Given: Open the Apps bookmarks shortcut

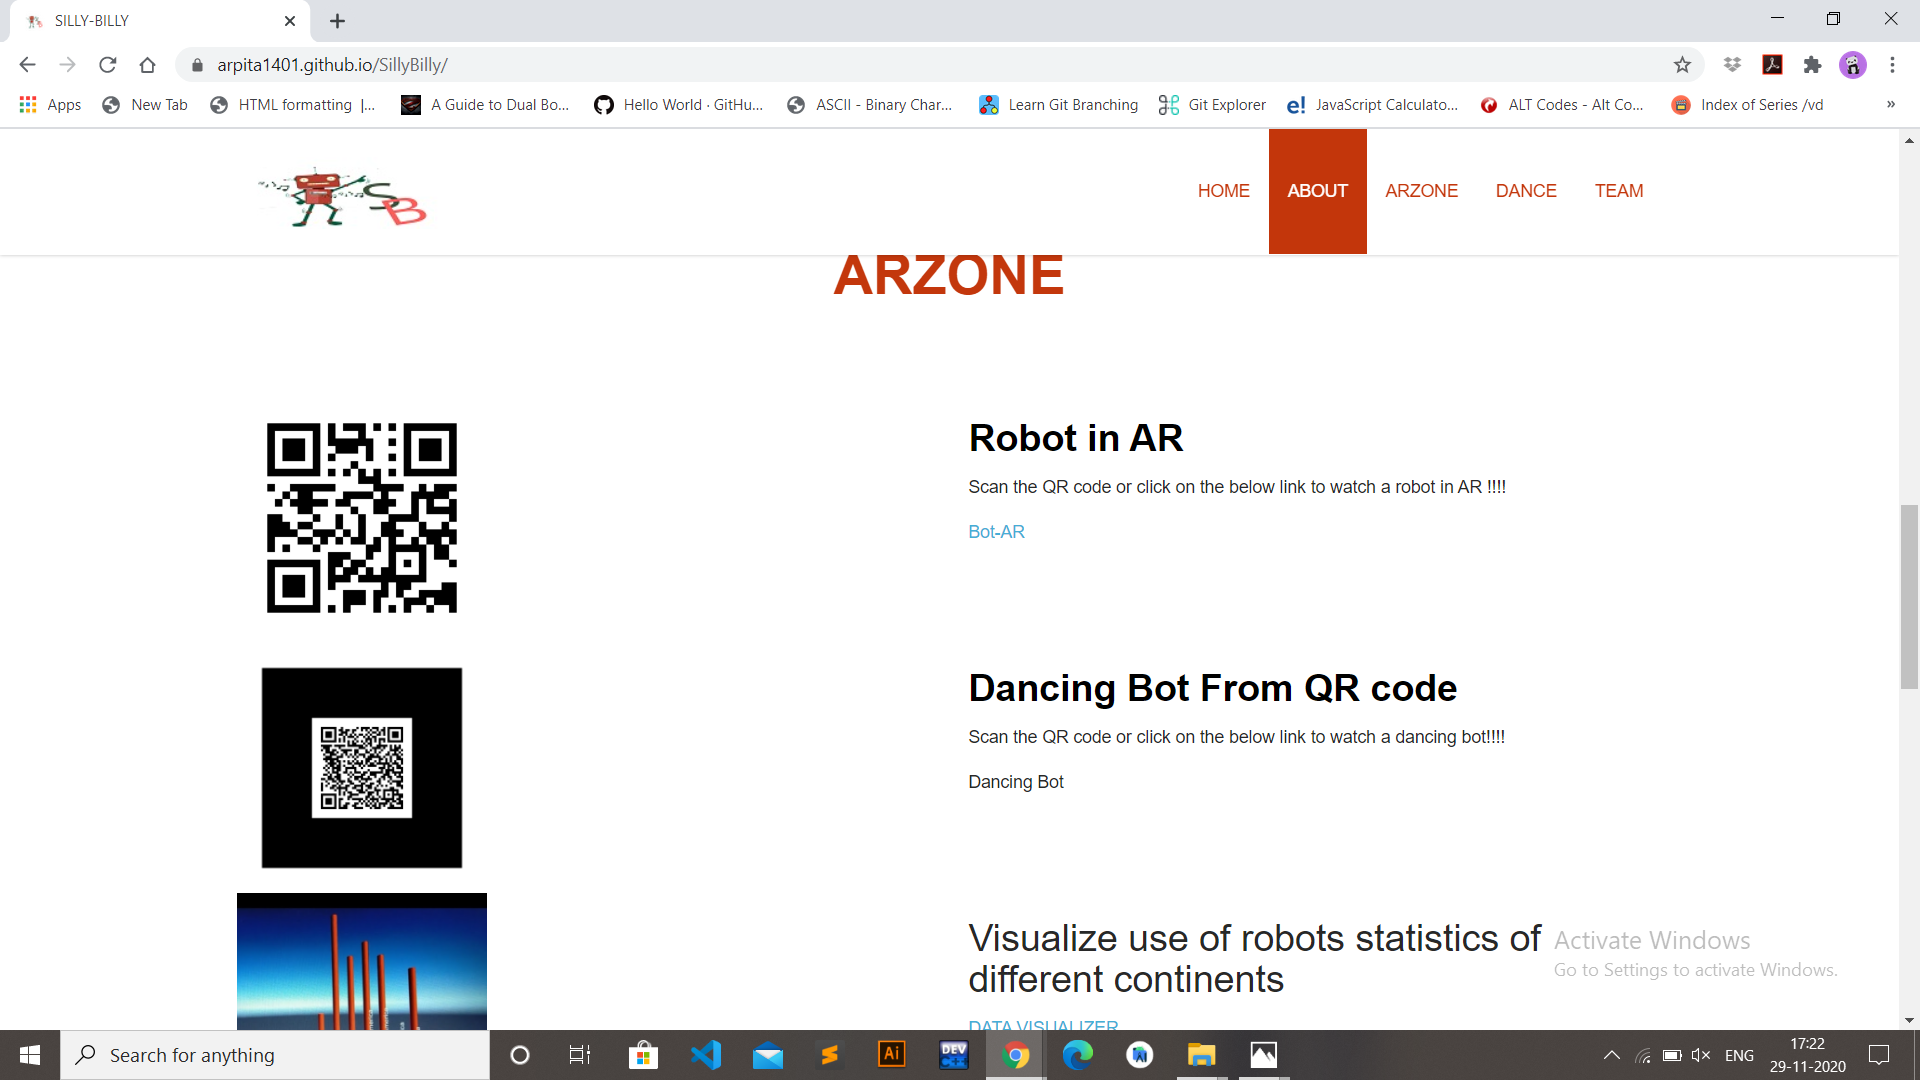Looking at the screenshot, I should coord(50,105).
